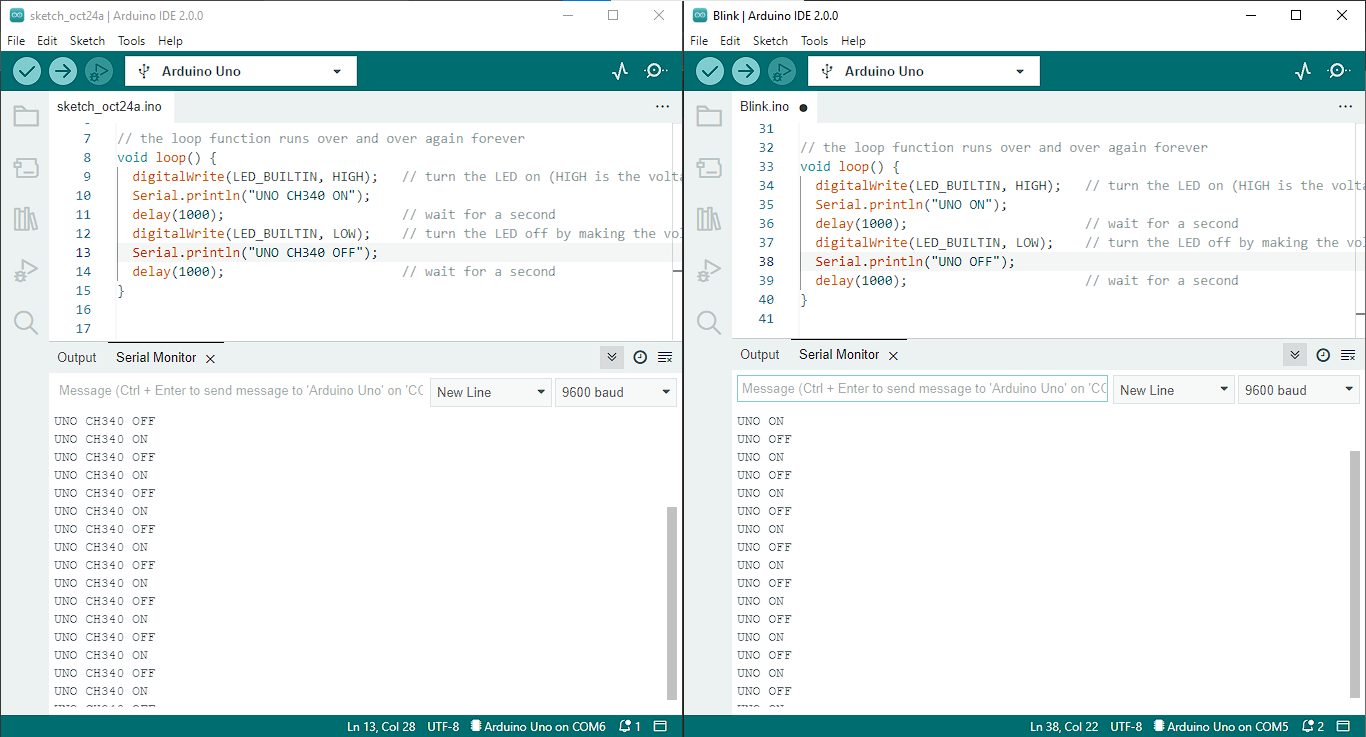Viewport: 1366px width, 737px height.
Task: Open Boards Manager in Blink sidebar
Action: pos(709,168)
